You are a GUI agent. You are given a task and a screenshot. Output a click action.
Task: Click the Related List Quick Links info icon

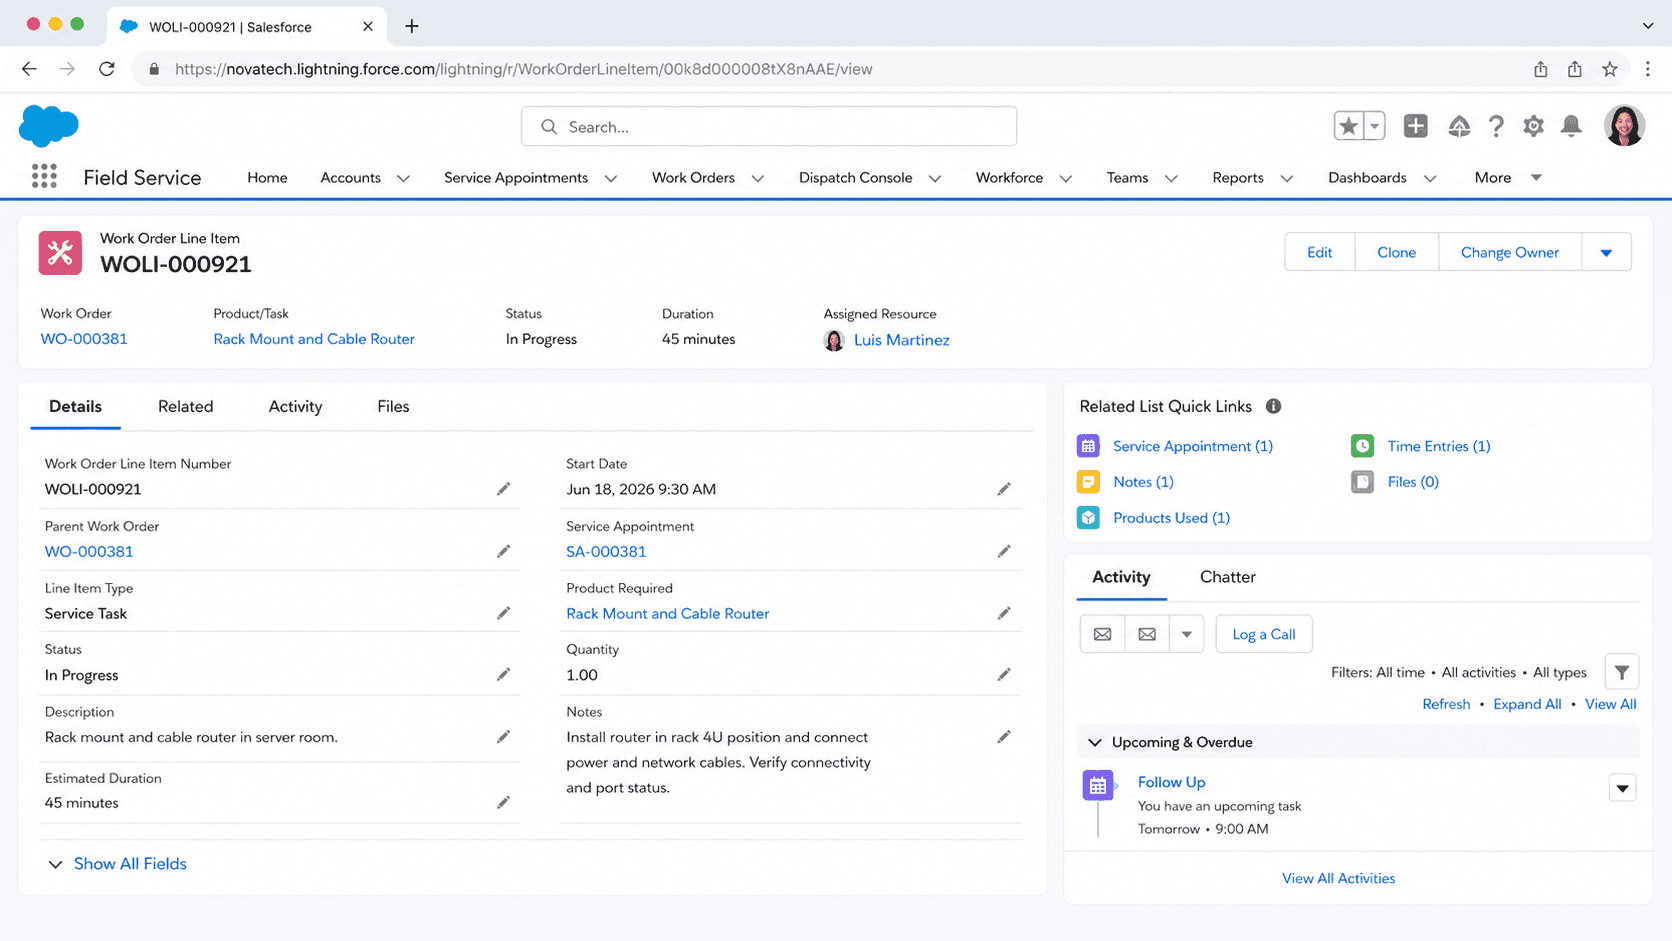pos(1273,406)
